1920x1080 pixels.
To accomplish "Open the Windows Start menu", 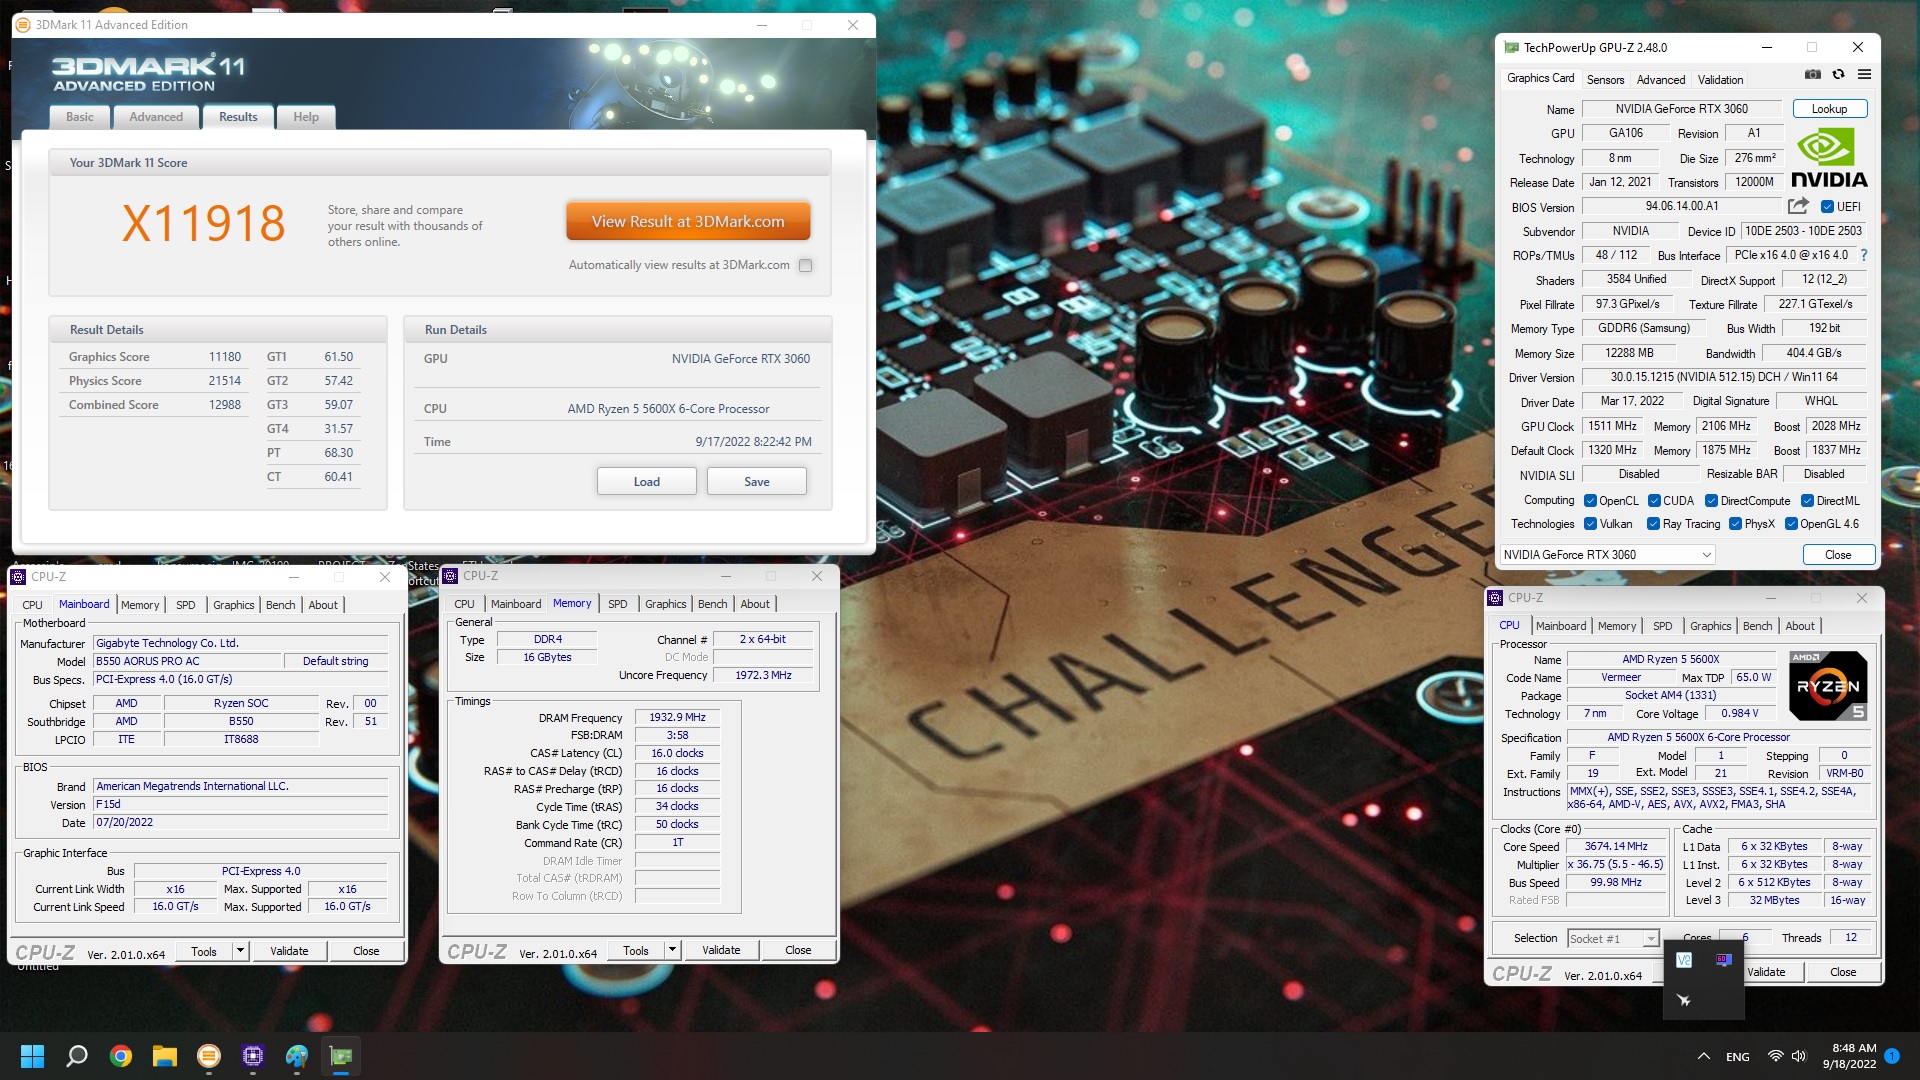I will point(32,1056).
